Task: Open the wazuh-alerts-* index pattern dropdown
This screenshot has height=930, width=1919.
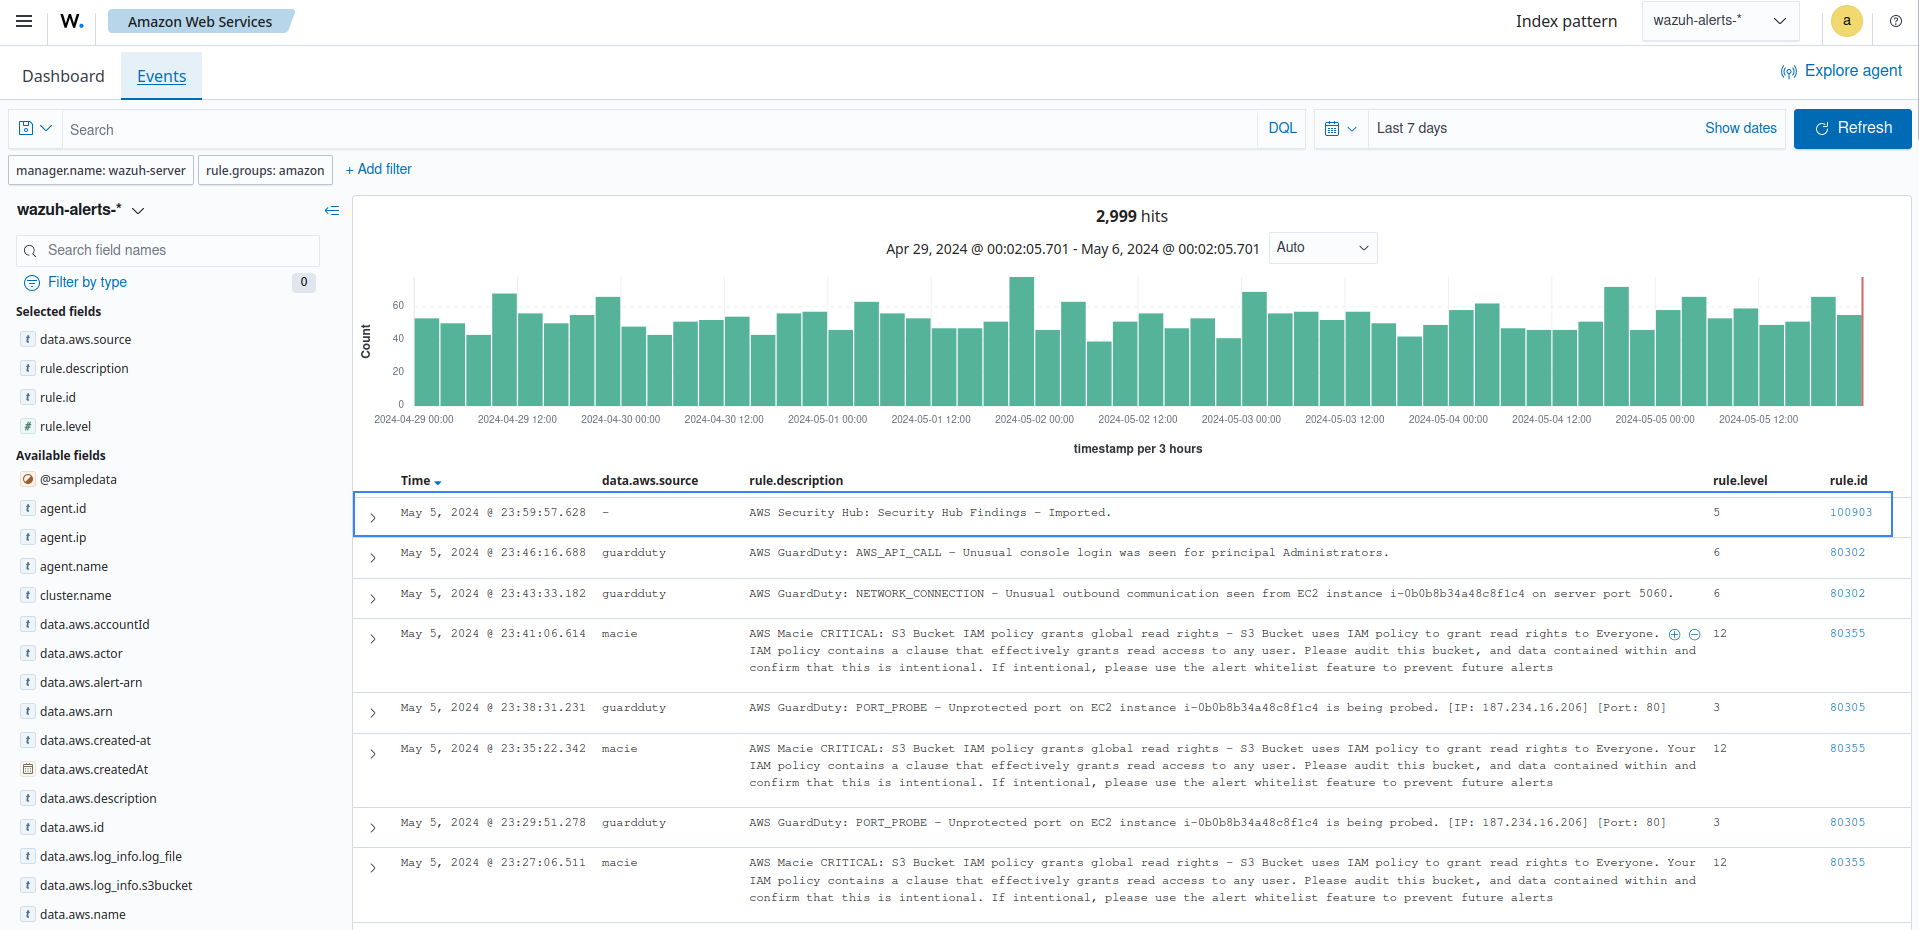Action: (1720, 20)
